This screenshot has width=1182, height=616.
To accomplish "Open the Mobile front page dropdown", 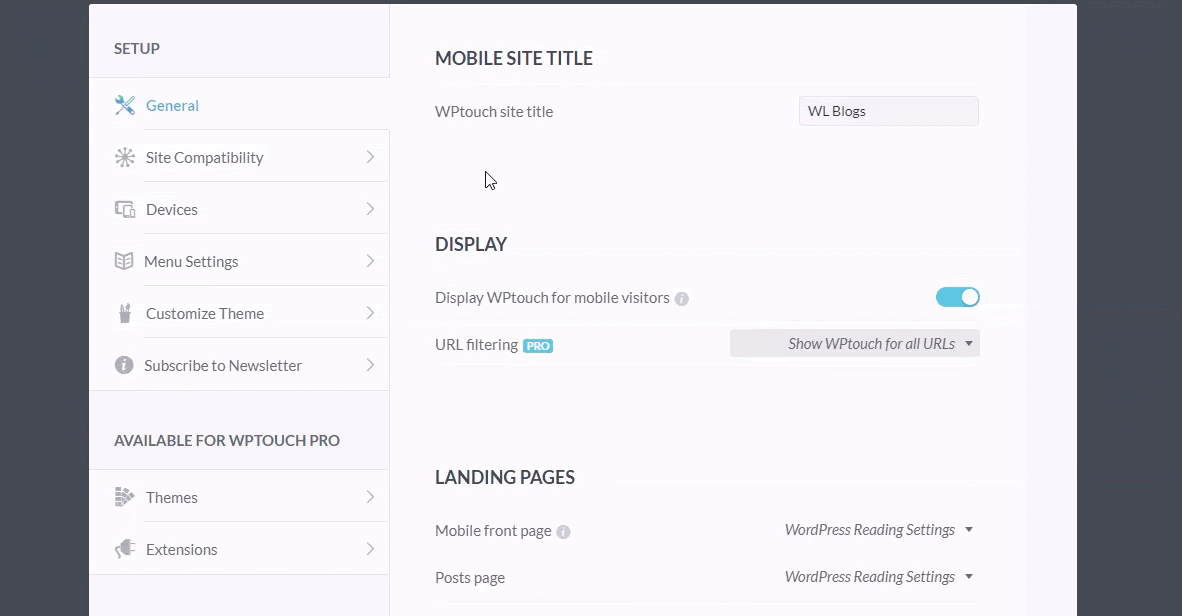I will click(x=879, y=530).
